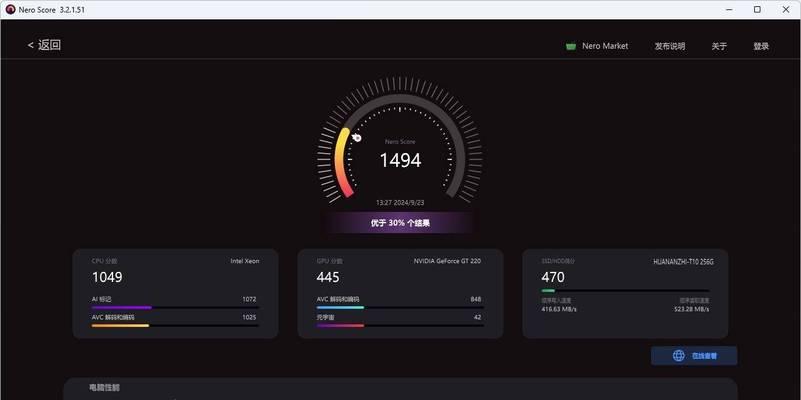This screenshot has height=400, width=801.
Task: Click the CPU AVC bar showing 1025
Action: (175, 325)
